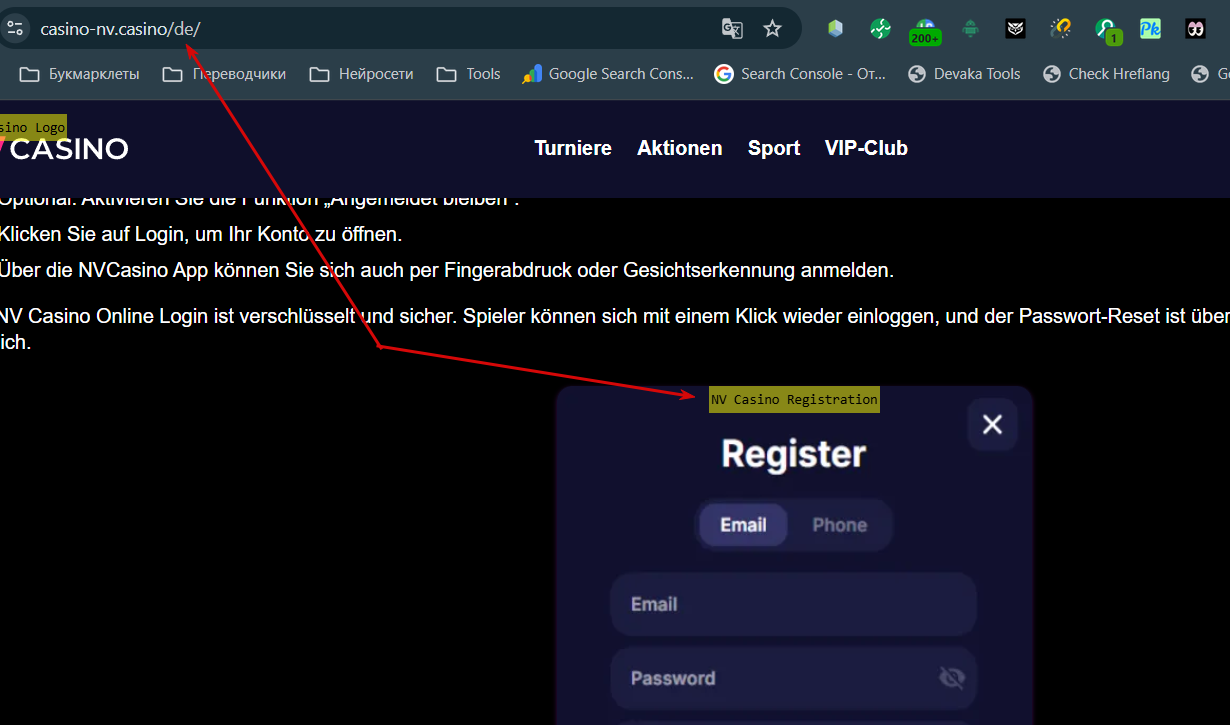
Task: Select the Phone registration tab
Action: (x=839, y=525)
